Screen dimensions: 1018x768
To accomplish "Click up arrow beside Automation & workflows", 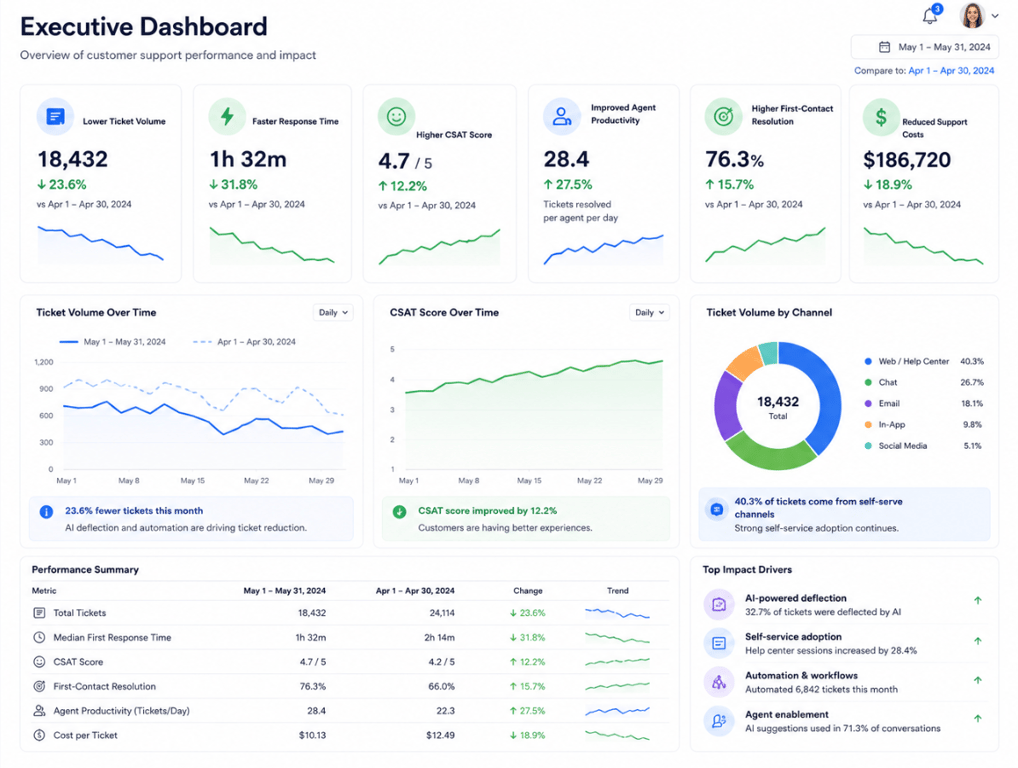I will point(978,680).
